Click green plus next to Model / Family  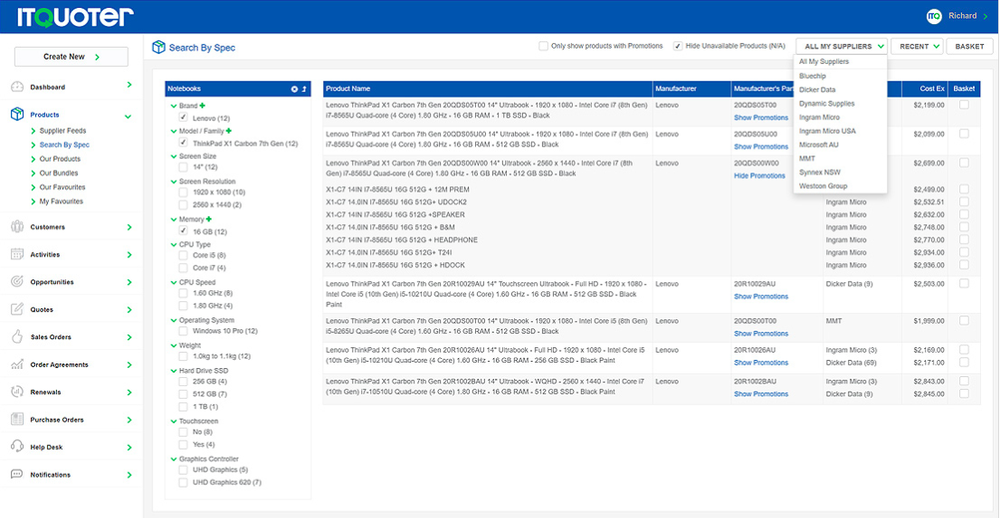(x=228, y=131)
